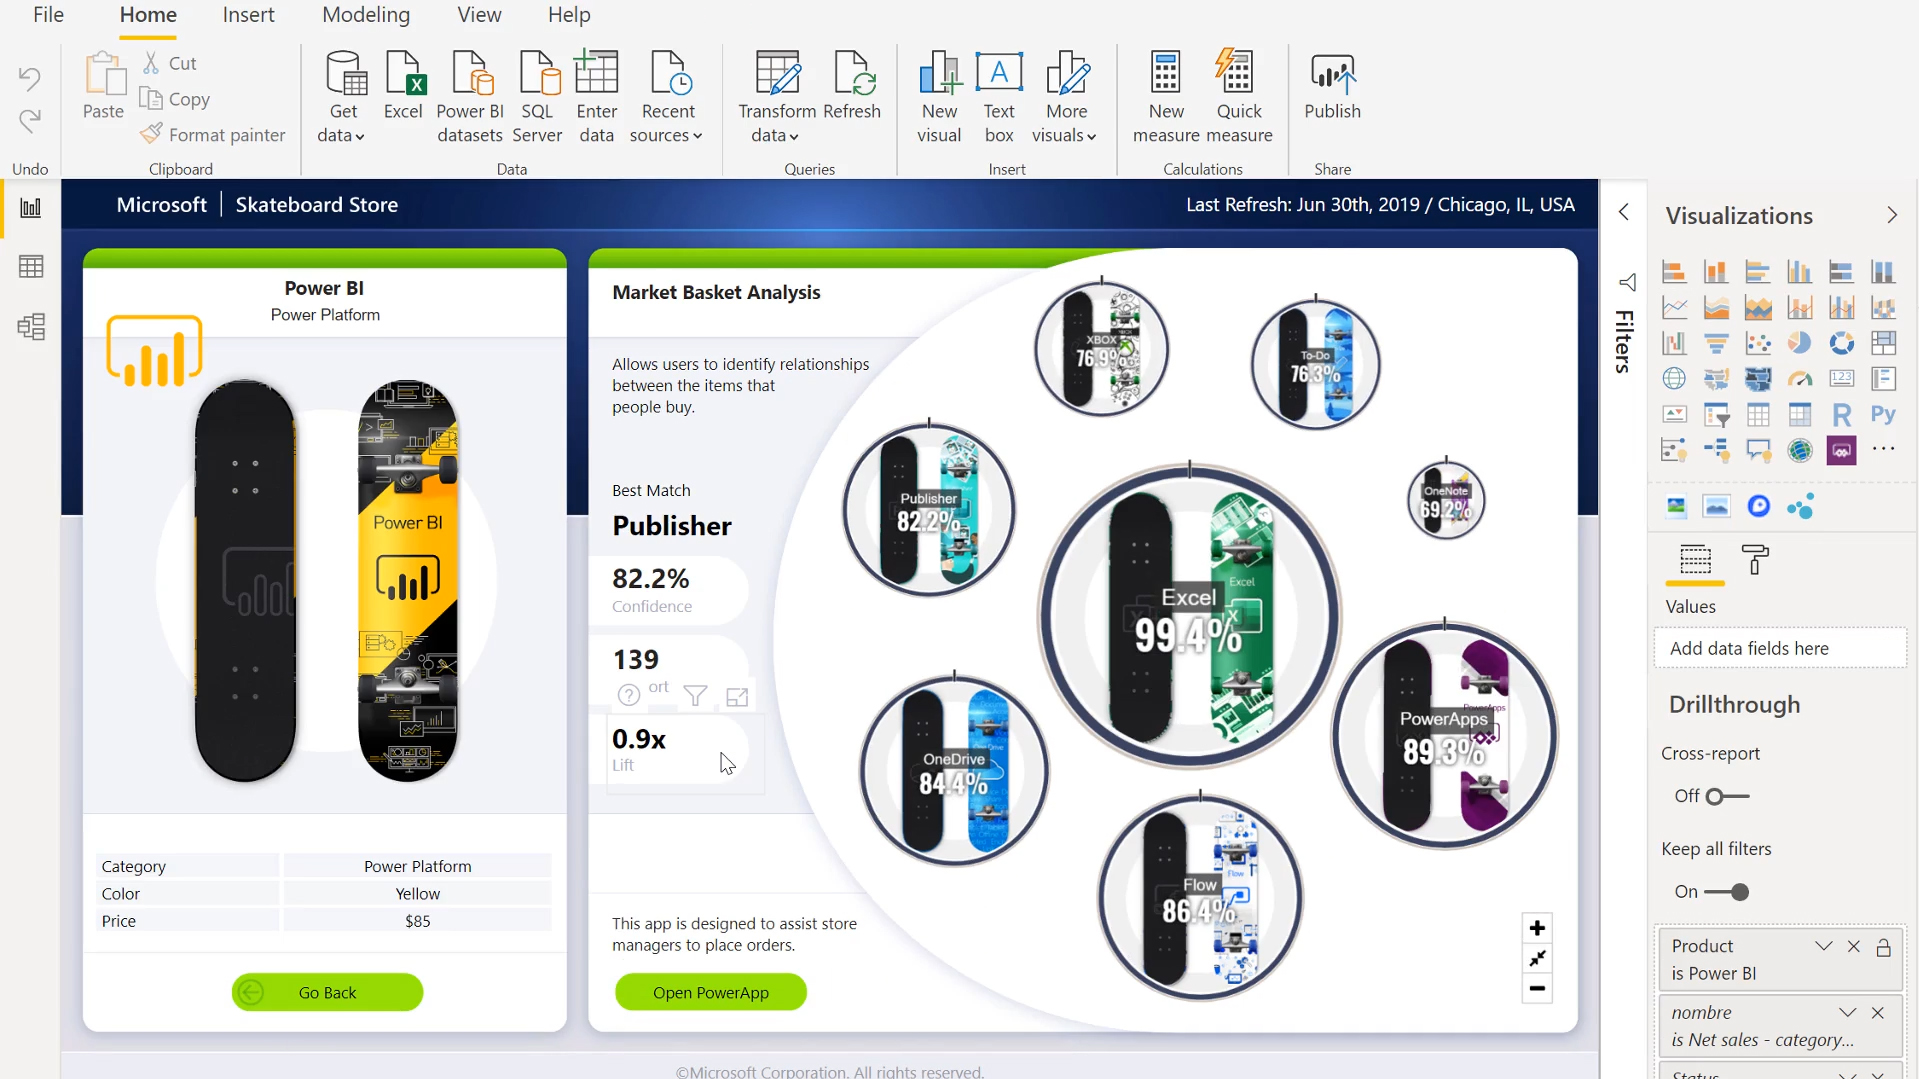Screen dimensions: 1919x1079
Task: Select the stacked bar chart visual
Action: point(1674,272)
